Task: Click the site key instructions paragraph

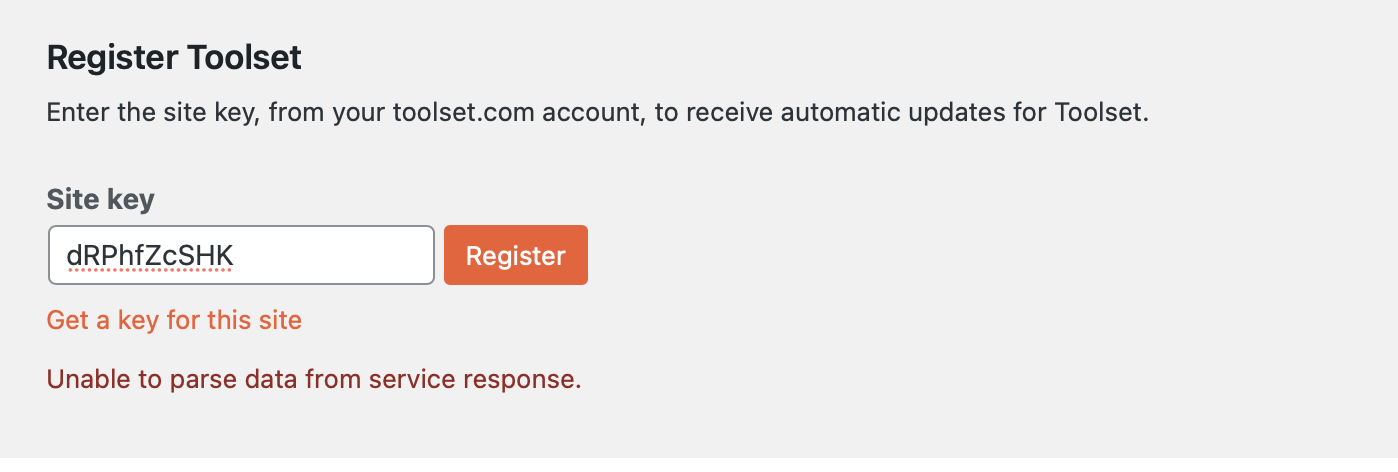Action: [x=597, y=111]
